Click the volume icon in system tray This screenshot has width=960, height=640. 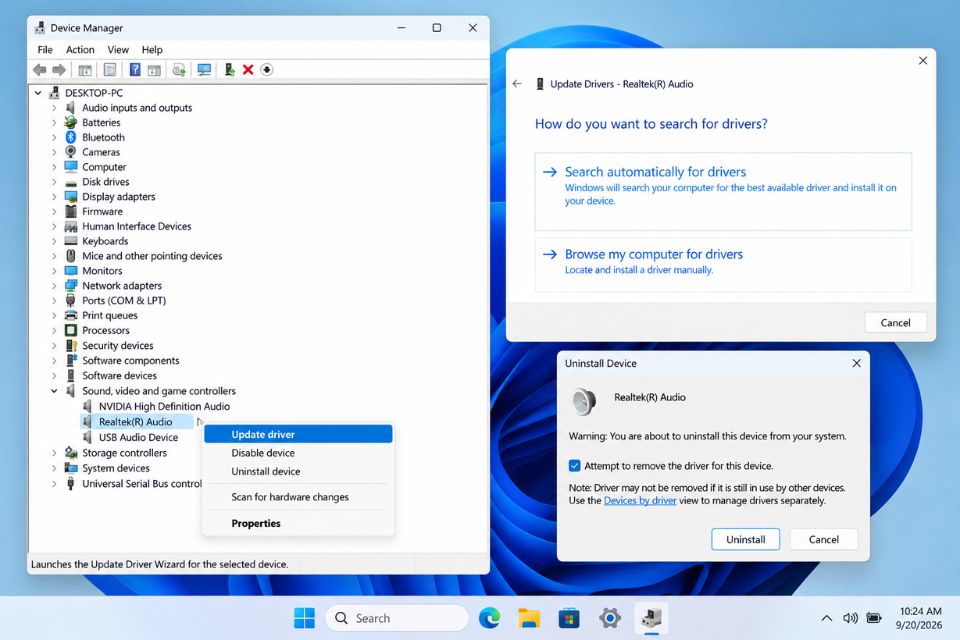pyautogui.click(x=850, y=618)
